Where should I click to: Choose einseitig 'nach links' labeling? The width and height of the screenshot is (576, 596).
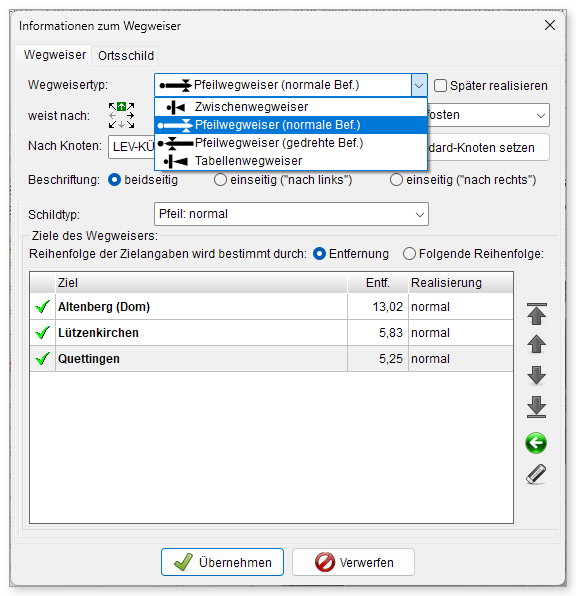tap(220, 179)
